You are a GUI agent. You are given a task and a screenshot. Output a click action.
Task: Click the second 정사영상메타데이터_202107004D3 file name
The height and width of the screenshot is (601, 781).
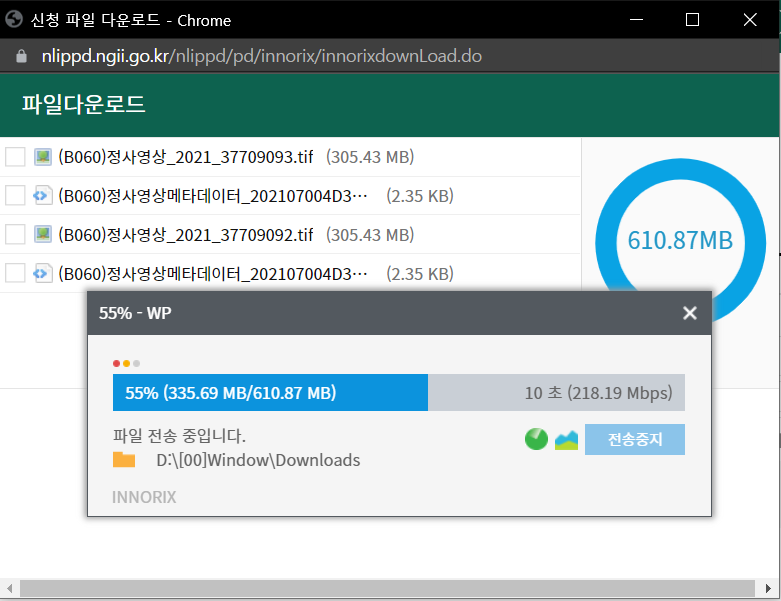point(213,273)
